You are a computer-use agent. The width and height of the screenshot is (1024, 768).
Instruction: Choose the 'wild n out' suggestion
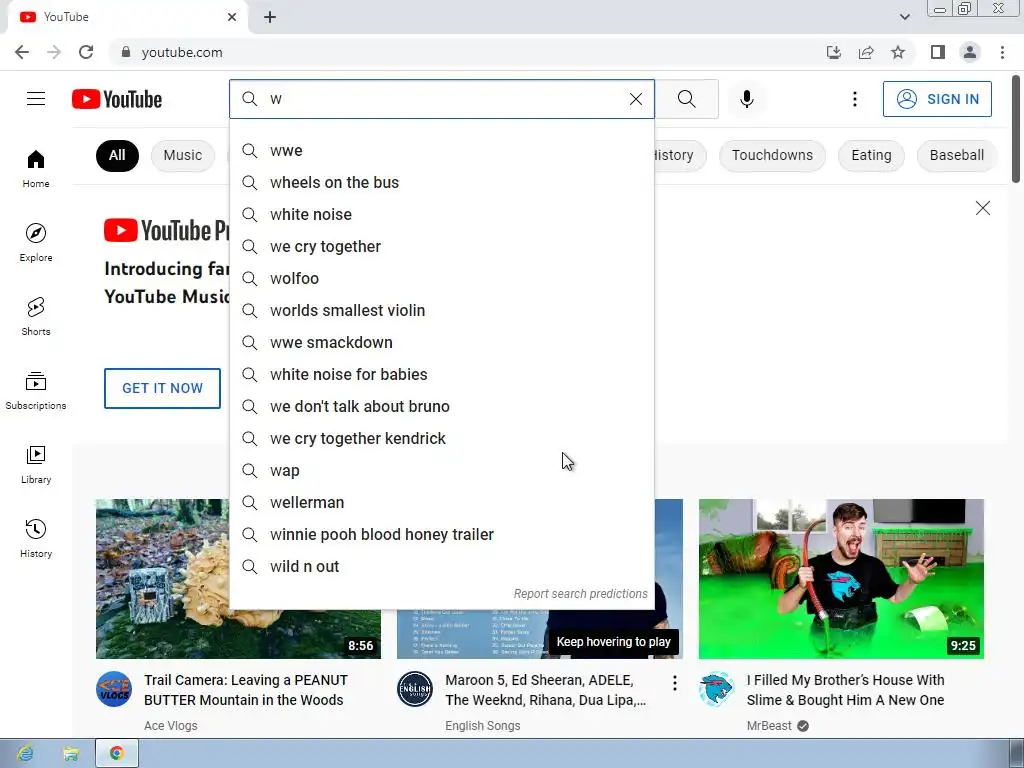(441, 566)
